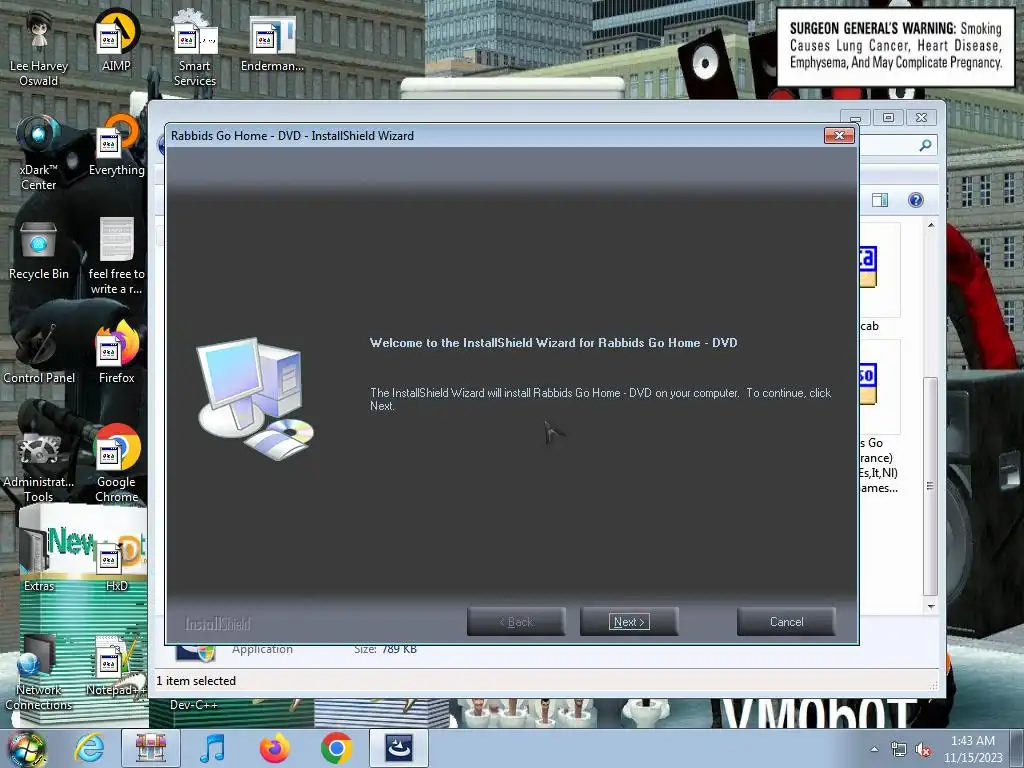This screenshot has height=768, width=1024.
Task: Open AIMP desktop shortcut
Action: pos(116,42)
